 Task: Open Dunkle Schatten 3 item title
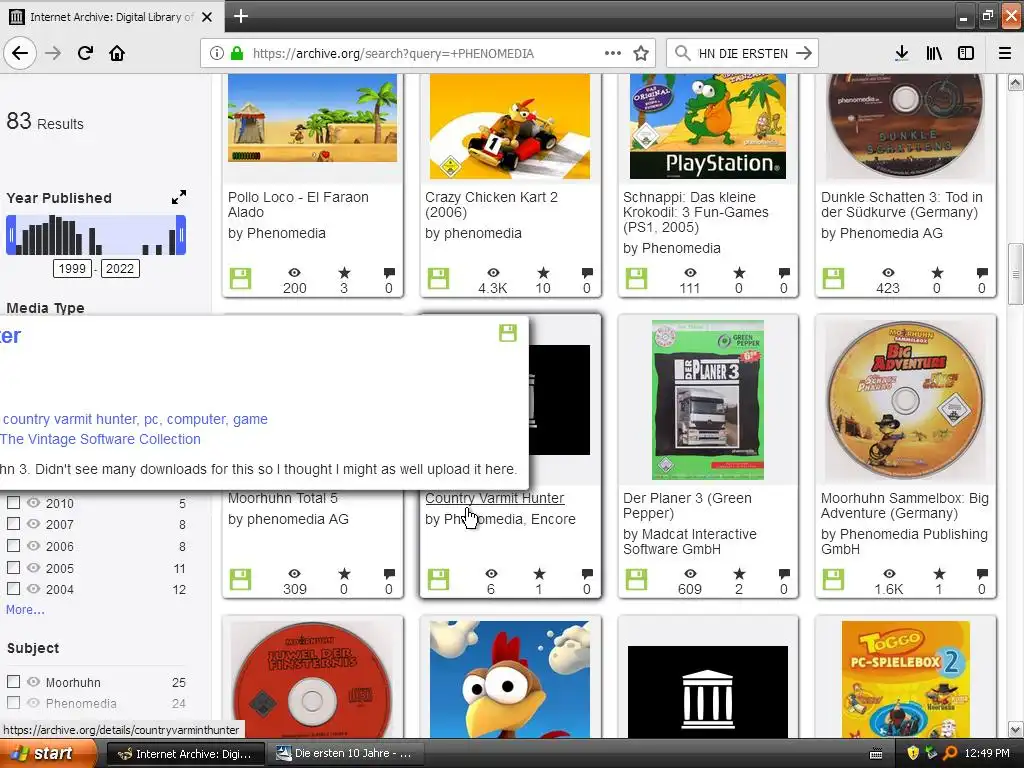901,204
